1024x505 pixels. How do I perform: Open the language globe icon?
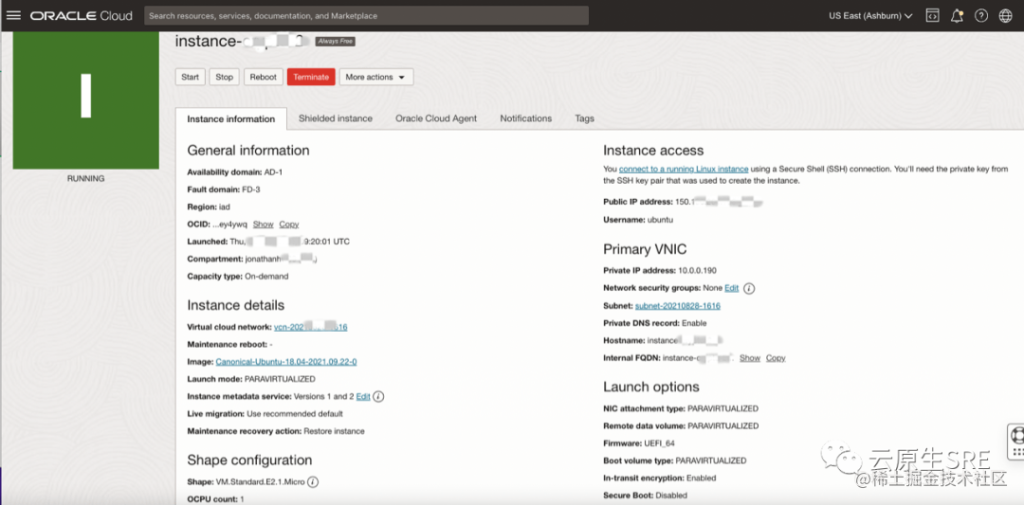pos(1006,16)
